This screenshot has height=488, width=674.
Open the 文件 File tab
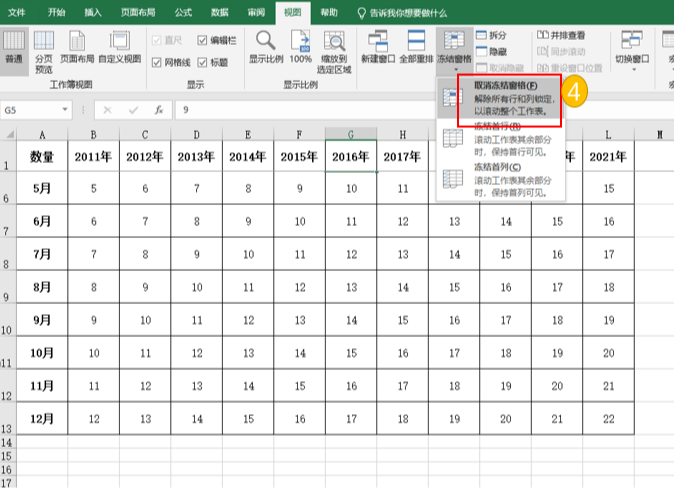(x=16, y=12)
